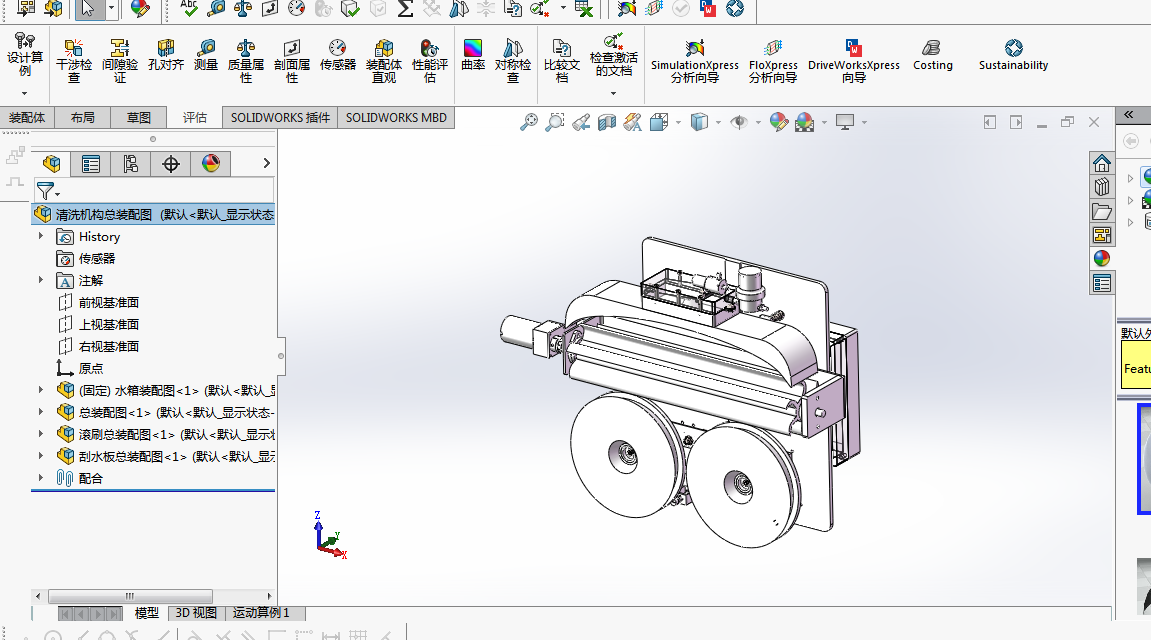
Task: Toggle 曲率 curvature display
Action: pos(473,55)
